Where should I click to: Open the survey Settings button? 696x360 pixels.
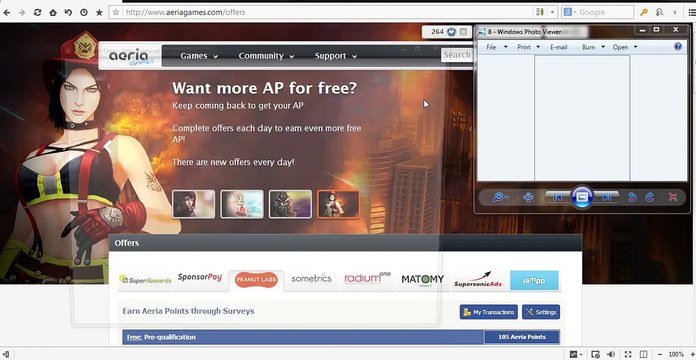point(541,312)
